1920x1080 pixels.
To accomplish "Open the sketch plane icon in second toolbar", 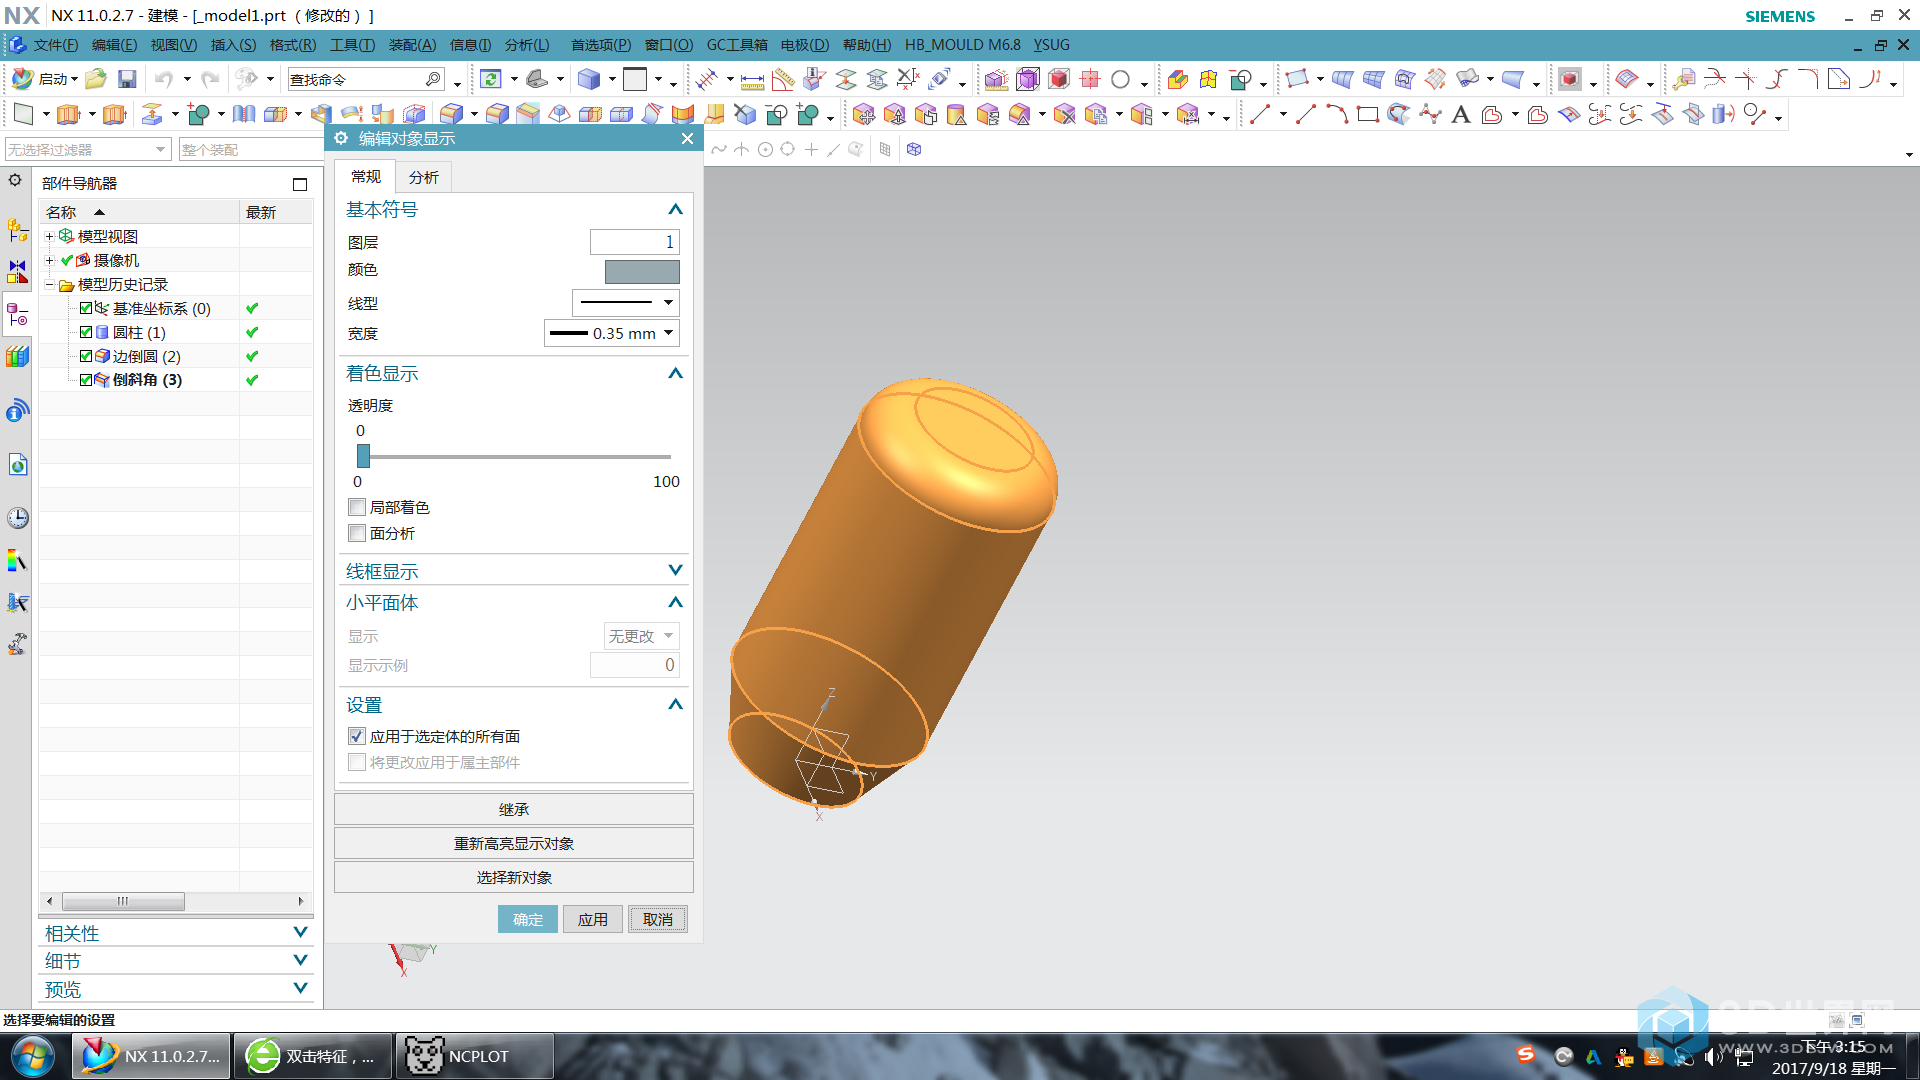I will pyautogui.click(x=23, y=115).
